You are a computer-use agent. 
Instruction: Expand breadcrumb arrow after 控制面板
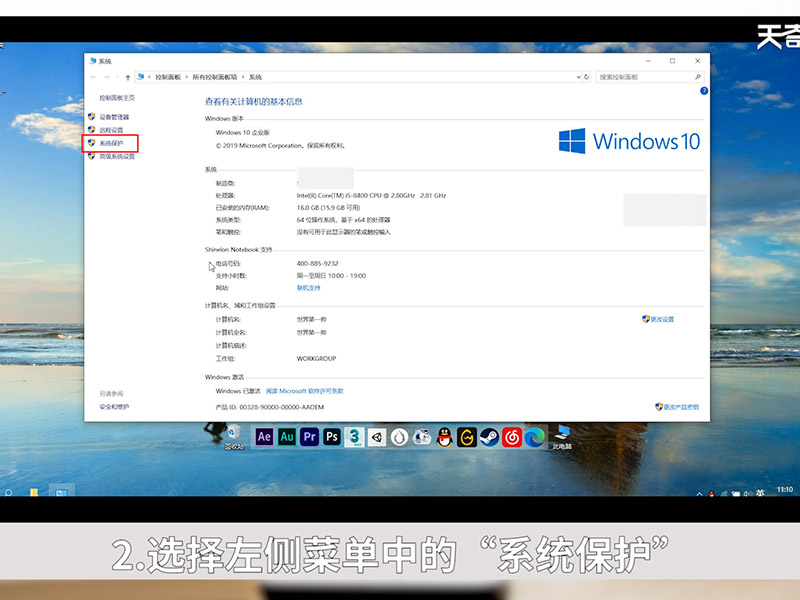click(187, 77)
